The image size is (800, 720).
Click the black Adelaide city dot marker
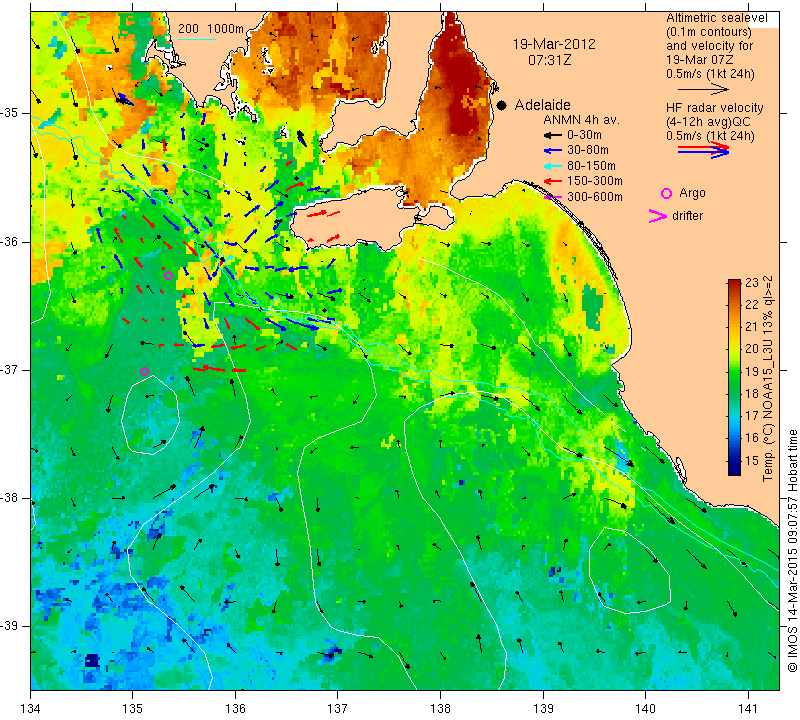tap(502, 105)
